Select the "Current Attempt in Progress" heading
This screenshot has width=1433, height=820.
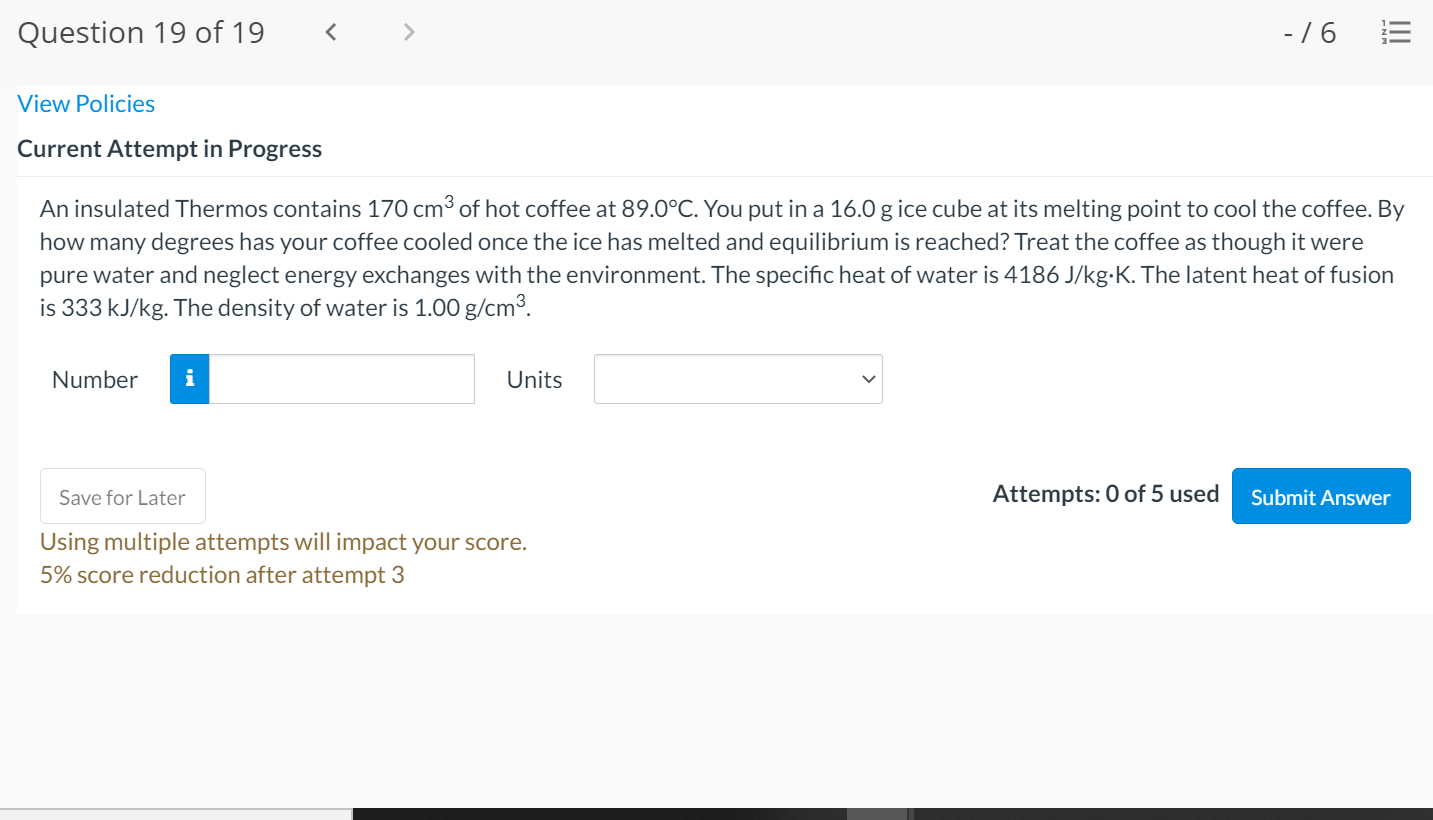click(x=170, y=149)
